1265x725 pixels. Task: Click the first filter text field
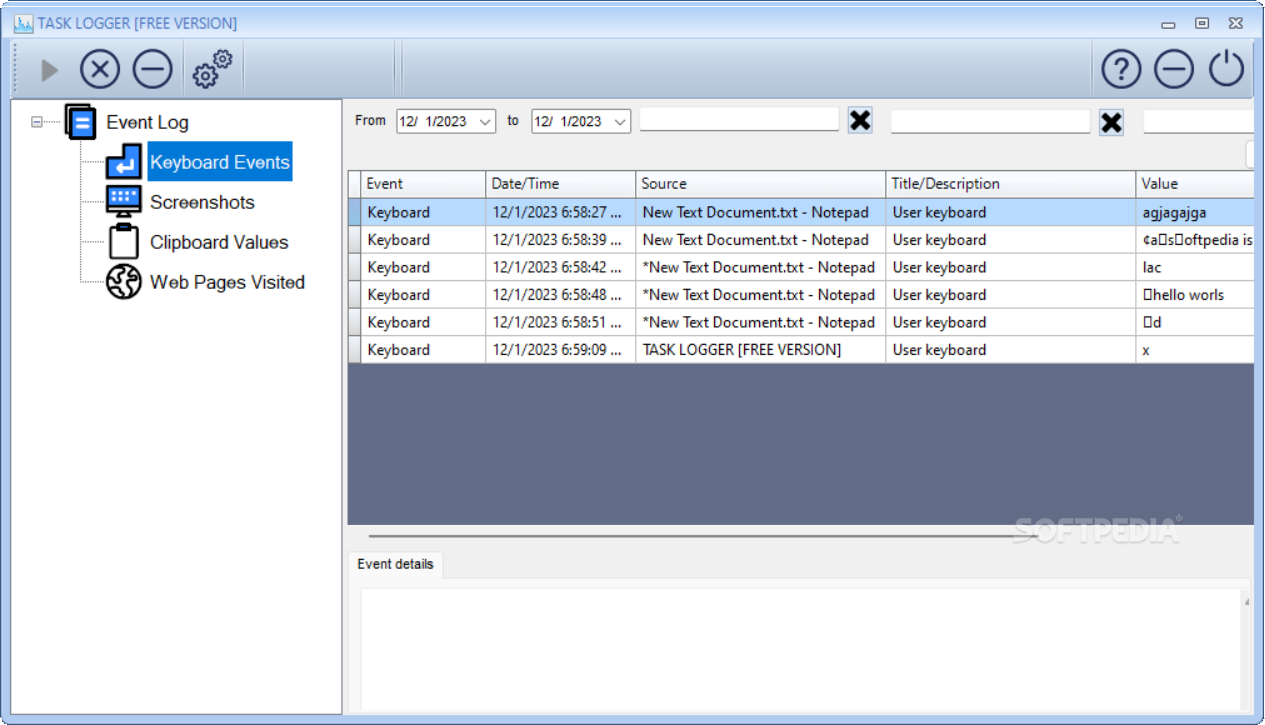739,120
